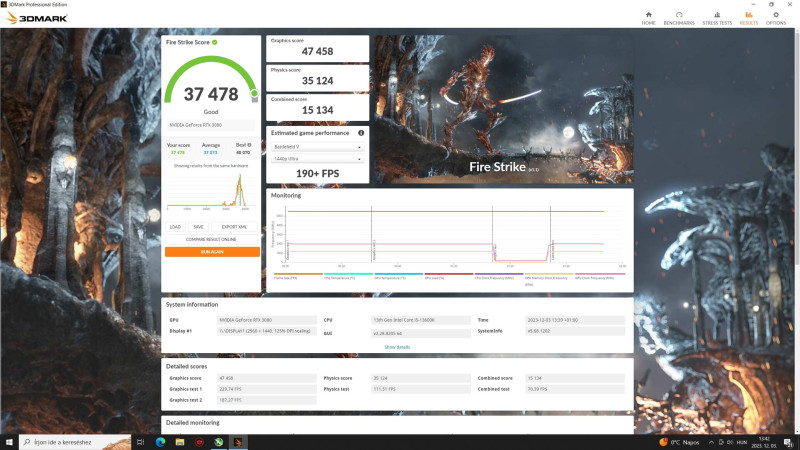Toggle Frame rate (FPS) orange legend

(x=298, y=276)
